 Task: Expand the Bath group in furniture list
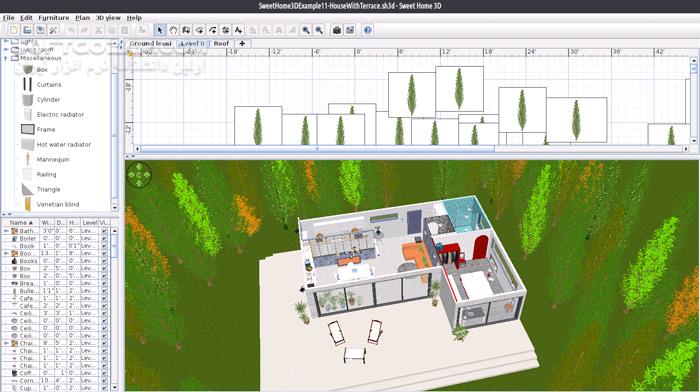[x=6, y=231]
